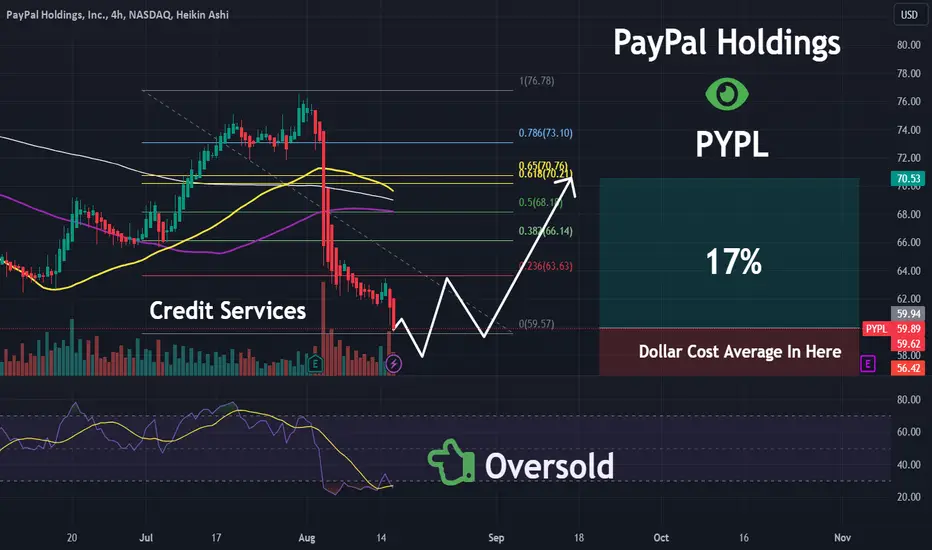Select the 0.236(63.63) Fibonacci level label

[546, 266]
